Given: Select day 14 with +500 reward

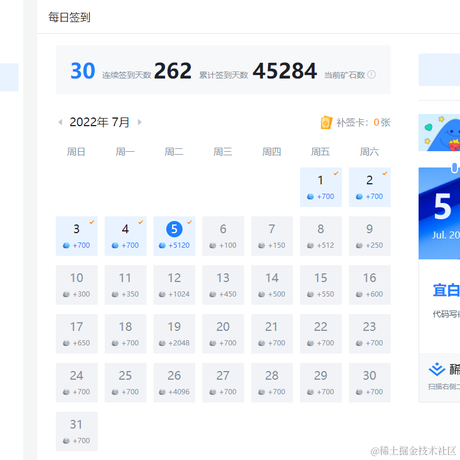Looking at the screenshot, I should 272,285.
